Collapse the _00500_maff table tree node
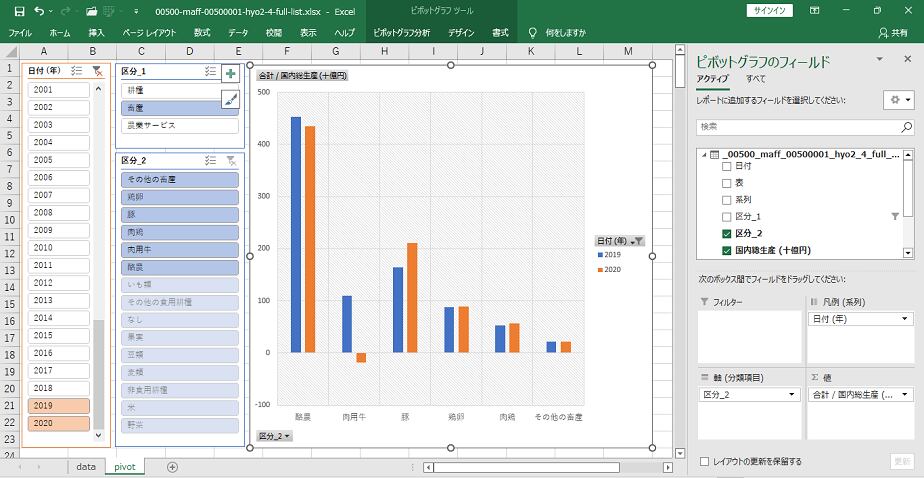Viewport: 924px width, 478px height. 704,154
